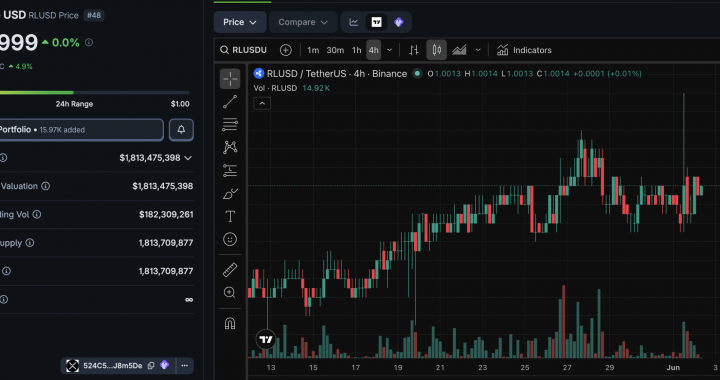Image resolution: width=720 pixels, height=380 pixels.
Task: Show info for $1,813,475,398 market cap
Action: [4, 158]
